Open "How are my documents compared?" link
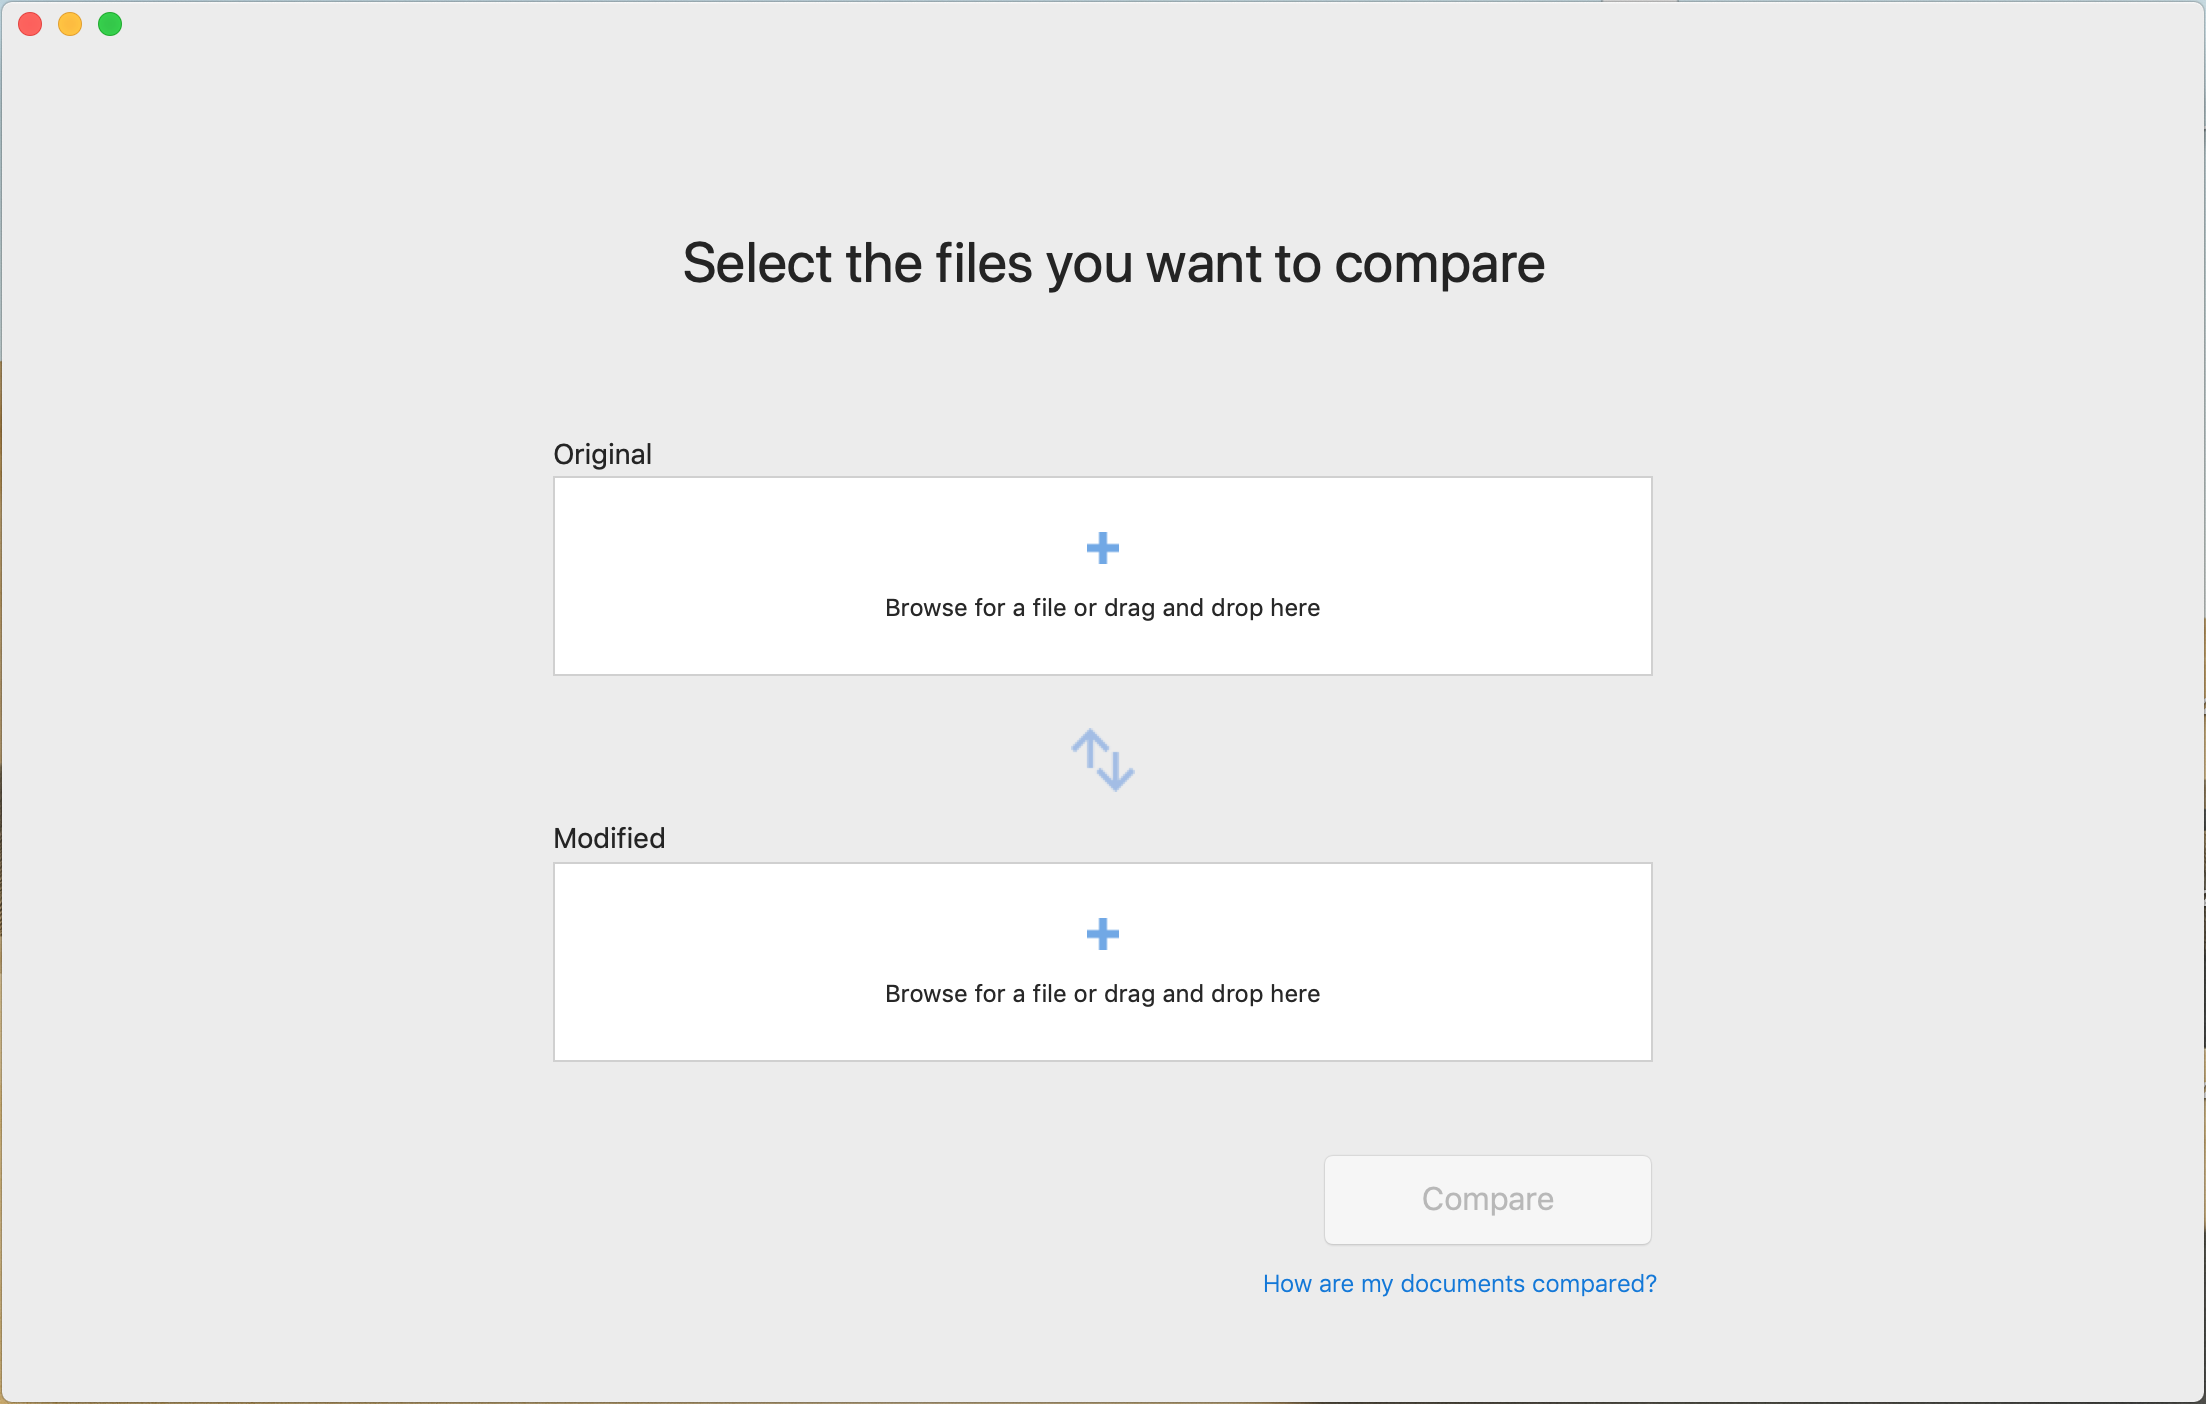 [1459, 1283]
